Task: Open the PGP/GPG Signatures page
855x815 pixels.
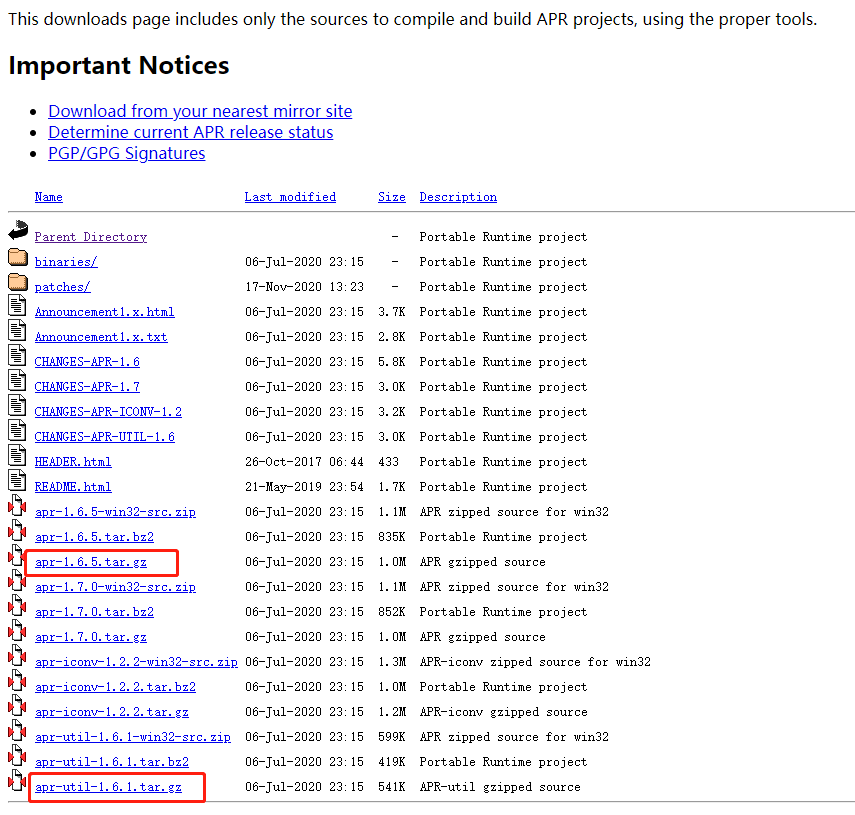Action: [126, 153]
